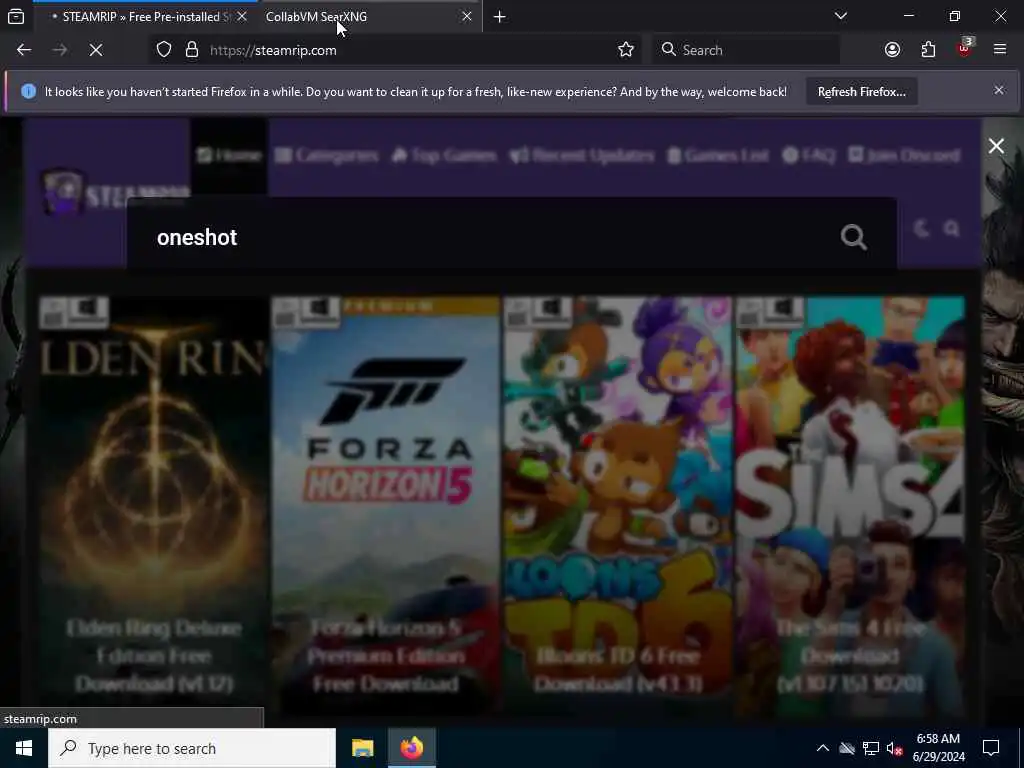
Task: Toggle dark mode moon icon
Action: pyautogui.click(x=921, y=228)
